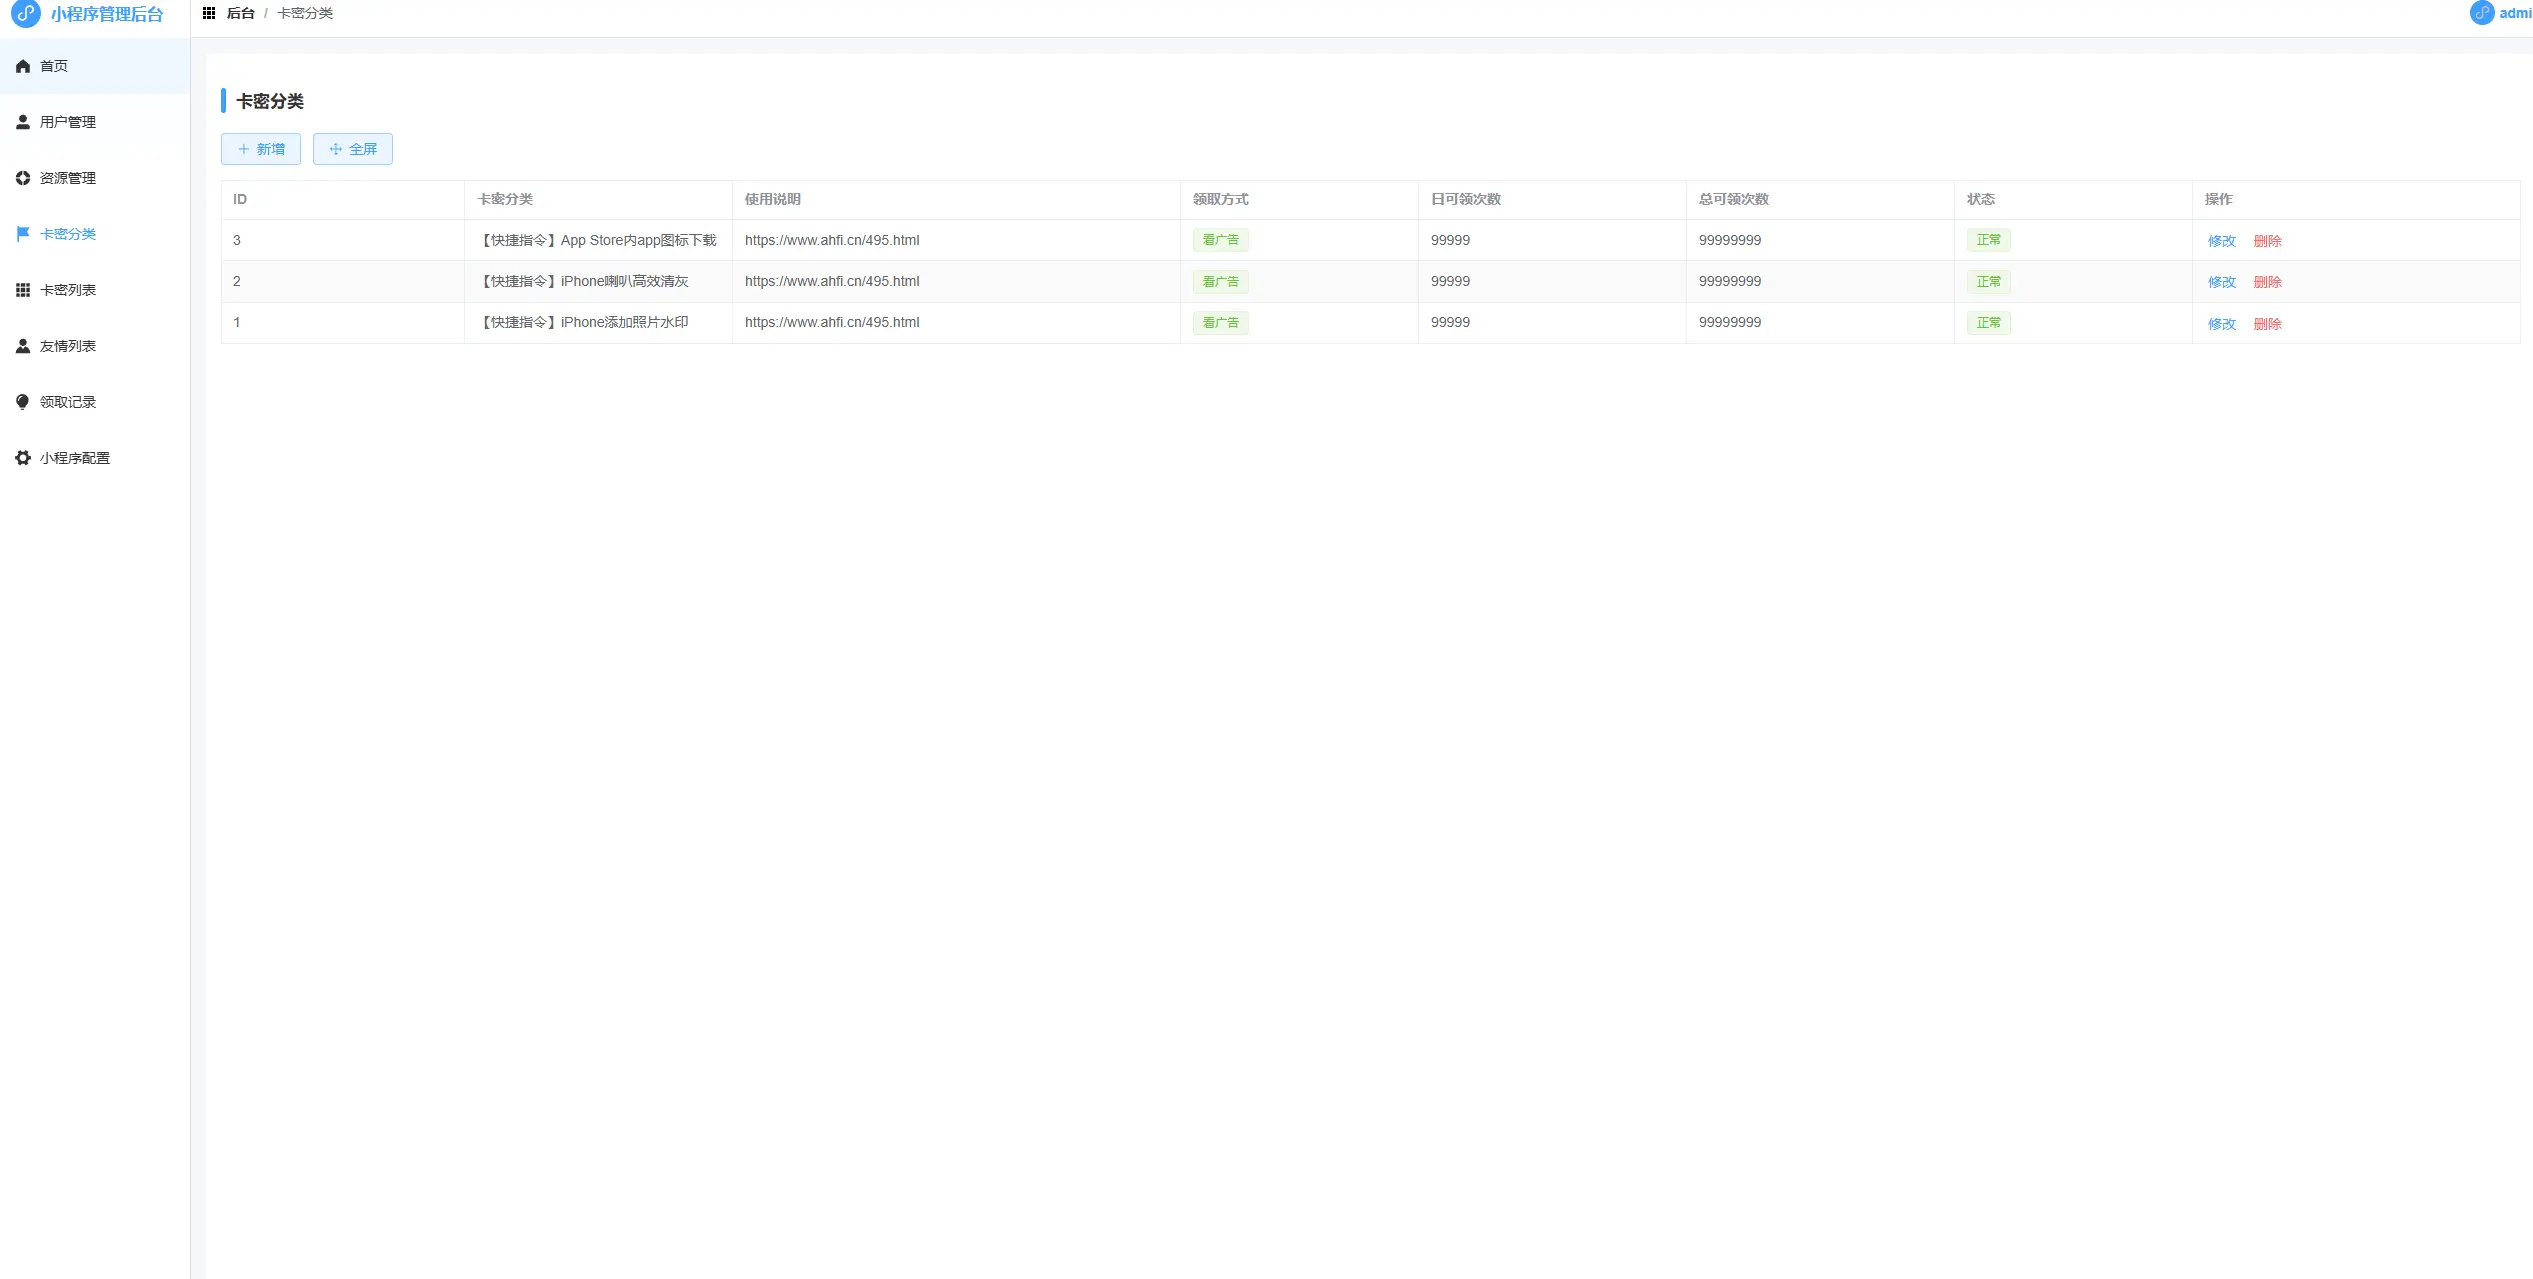Viewport: 2533px width, 1279px height.
Task: Click 修改 for the App Store row
Action: pos(2221,241)
